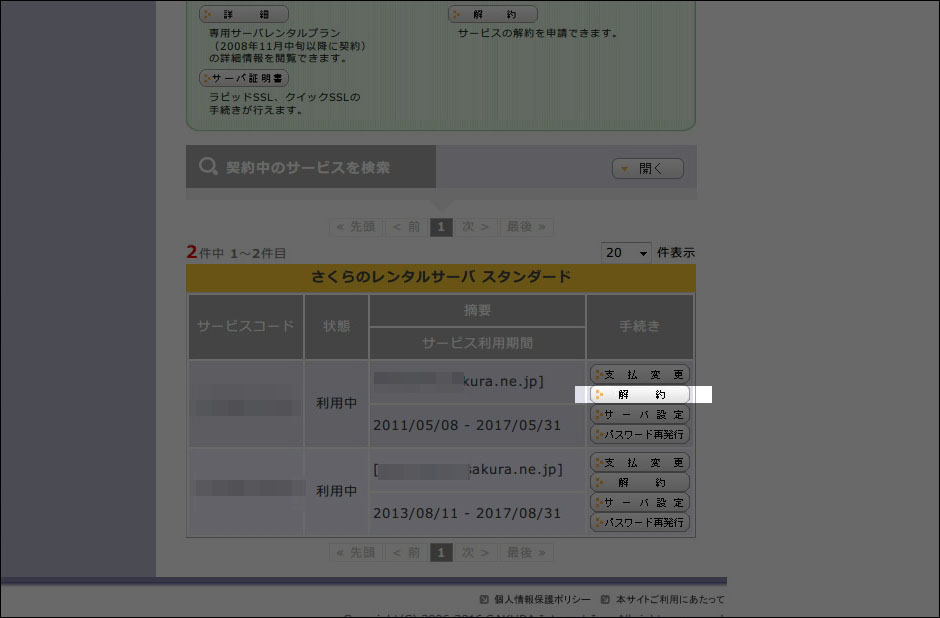Click the 摘要 column header
This screenshot has height=618, width=940.
click(477, 310)
